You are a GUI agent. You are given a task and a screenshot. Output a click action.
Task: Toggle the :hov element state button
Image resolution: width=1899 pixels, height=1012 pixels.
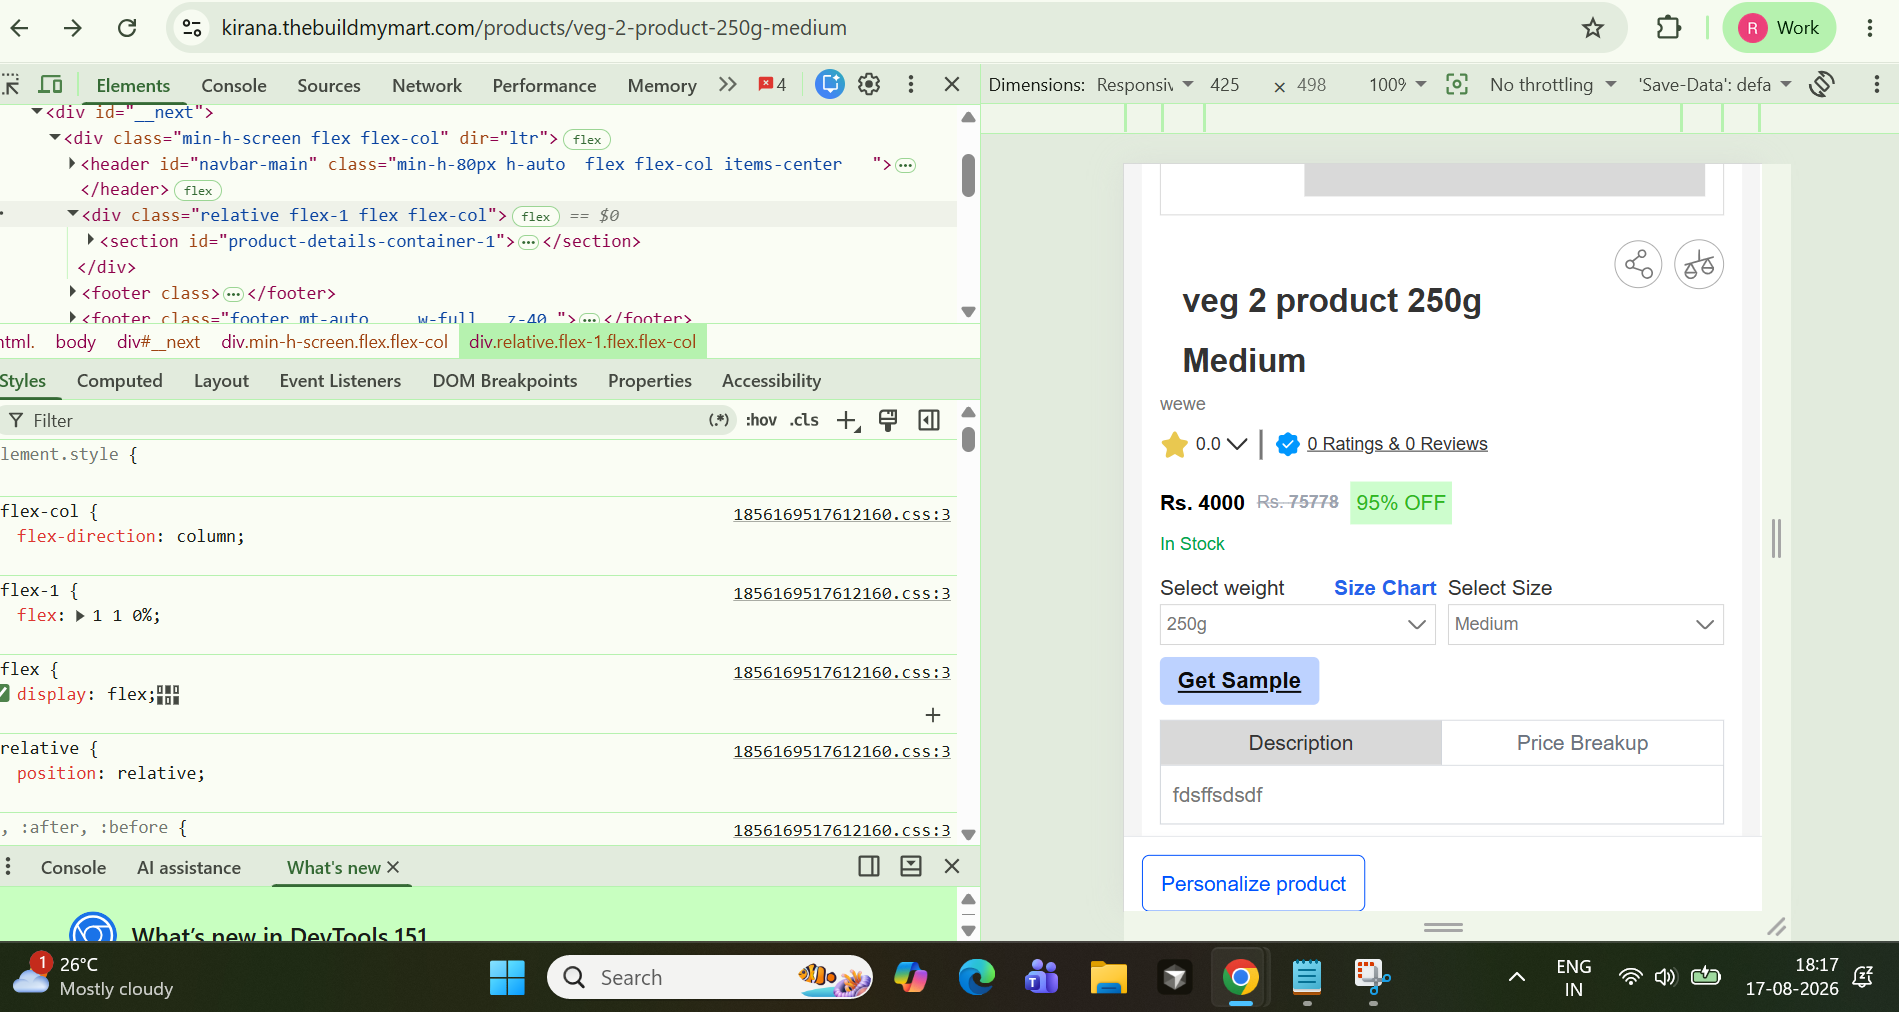(x=761, y=420)
